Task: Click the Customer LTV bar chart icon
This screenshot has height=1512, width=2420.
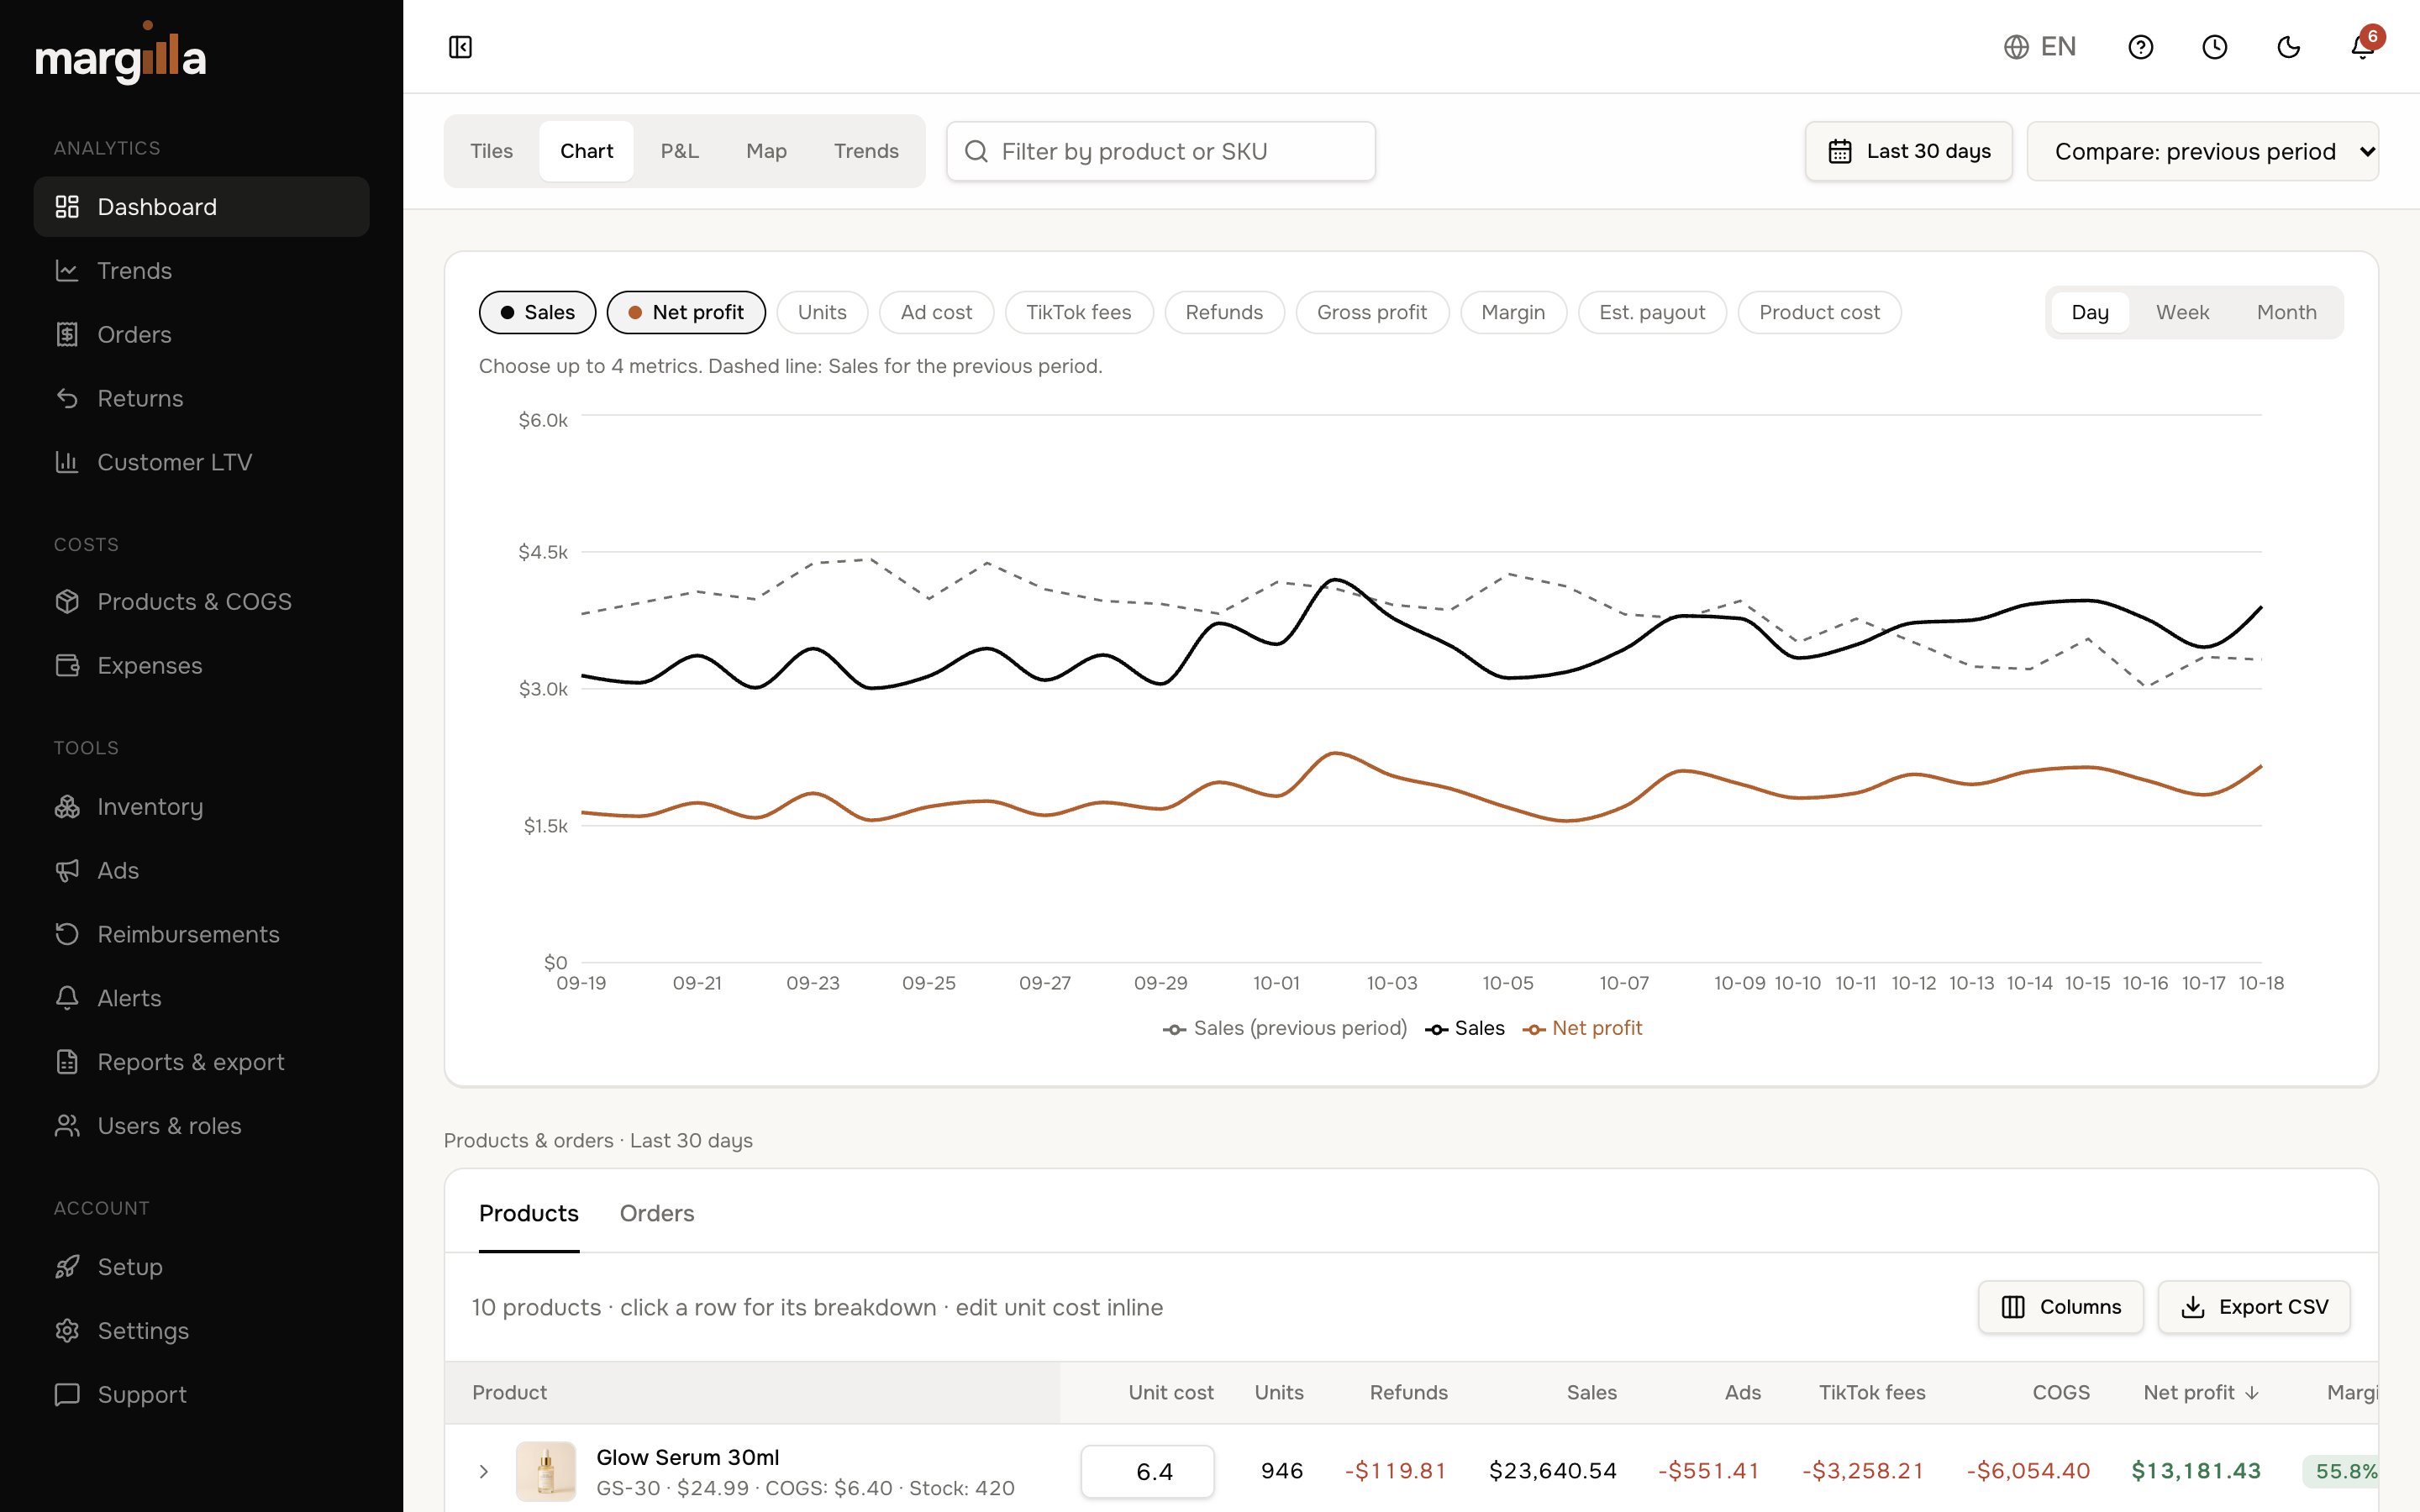Action: (67, 462)
